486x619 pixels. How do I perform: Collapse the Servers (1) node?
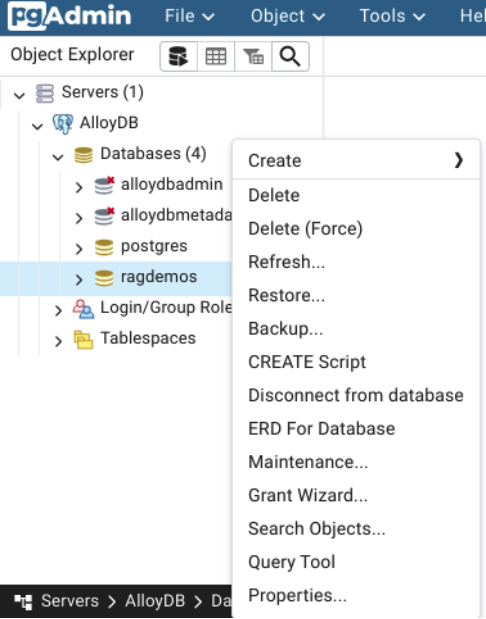click(x=19, y=95)
